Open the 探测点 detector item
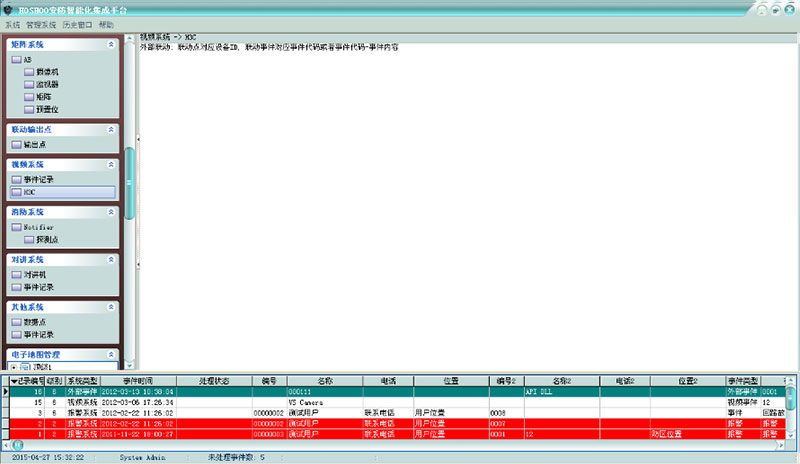Viewport: 800px width, 464px height. pos(46,240)
